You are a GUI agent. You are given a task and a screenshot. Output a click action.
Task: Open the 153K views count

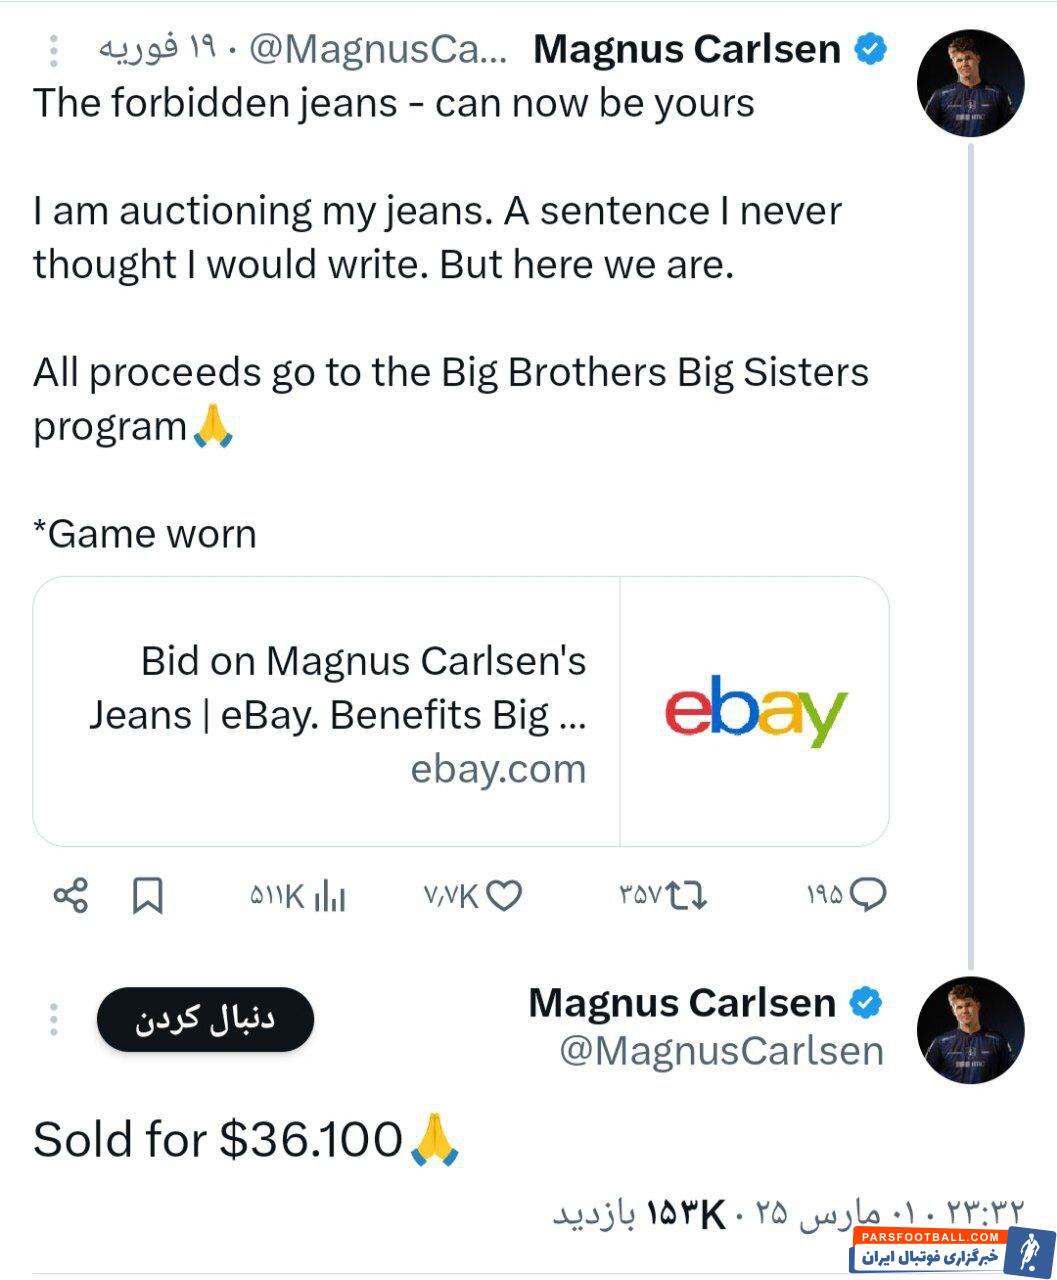point(686,1214)
